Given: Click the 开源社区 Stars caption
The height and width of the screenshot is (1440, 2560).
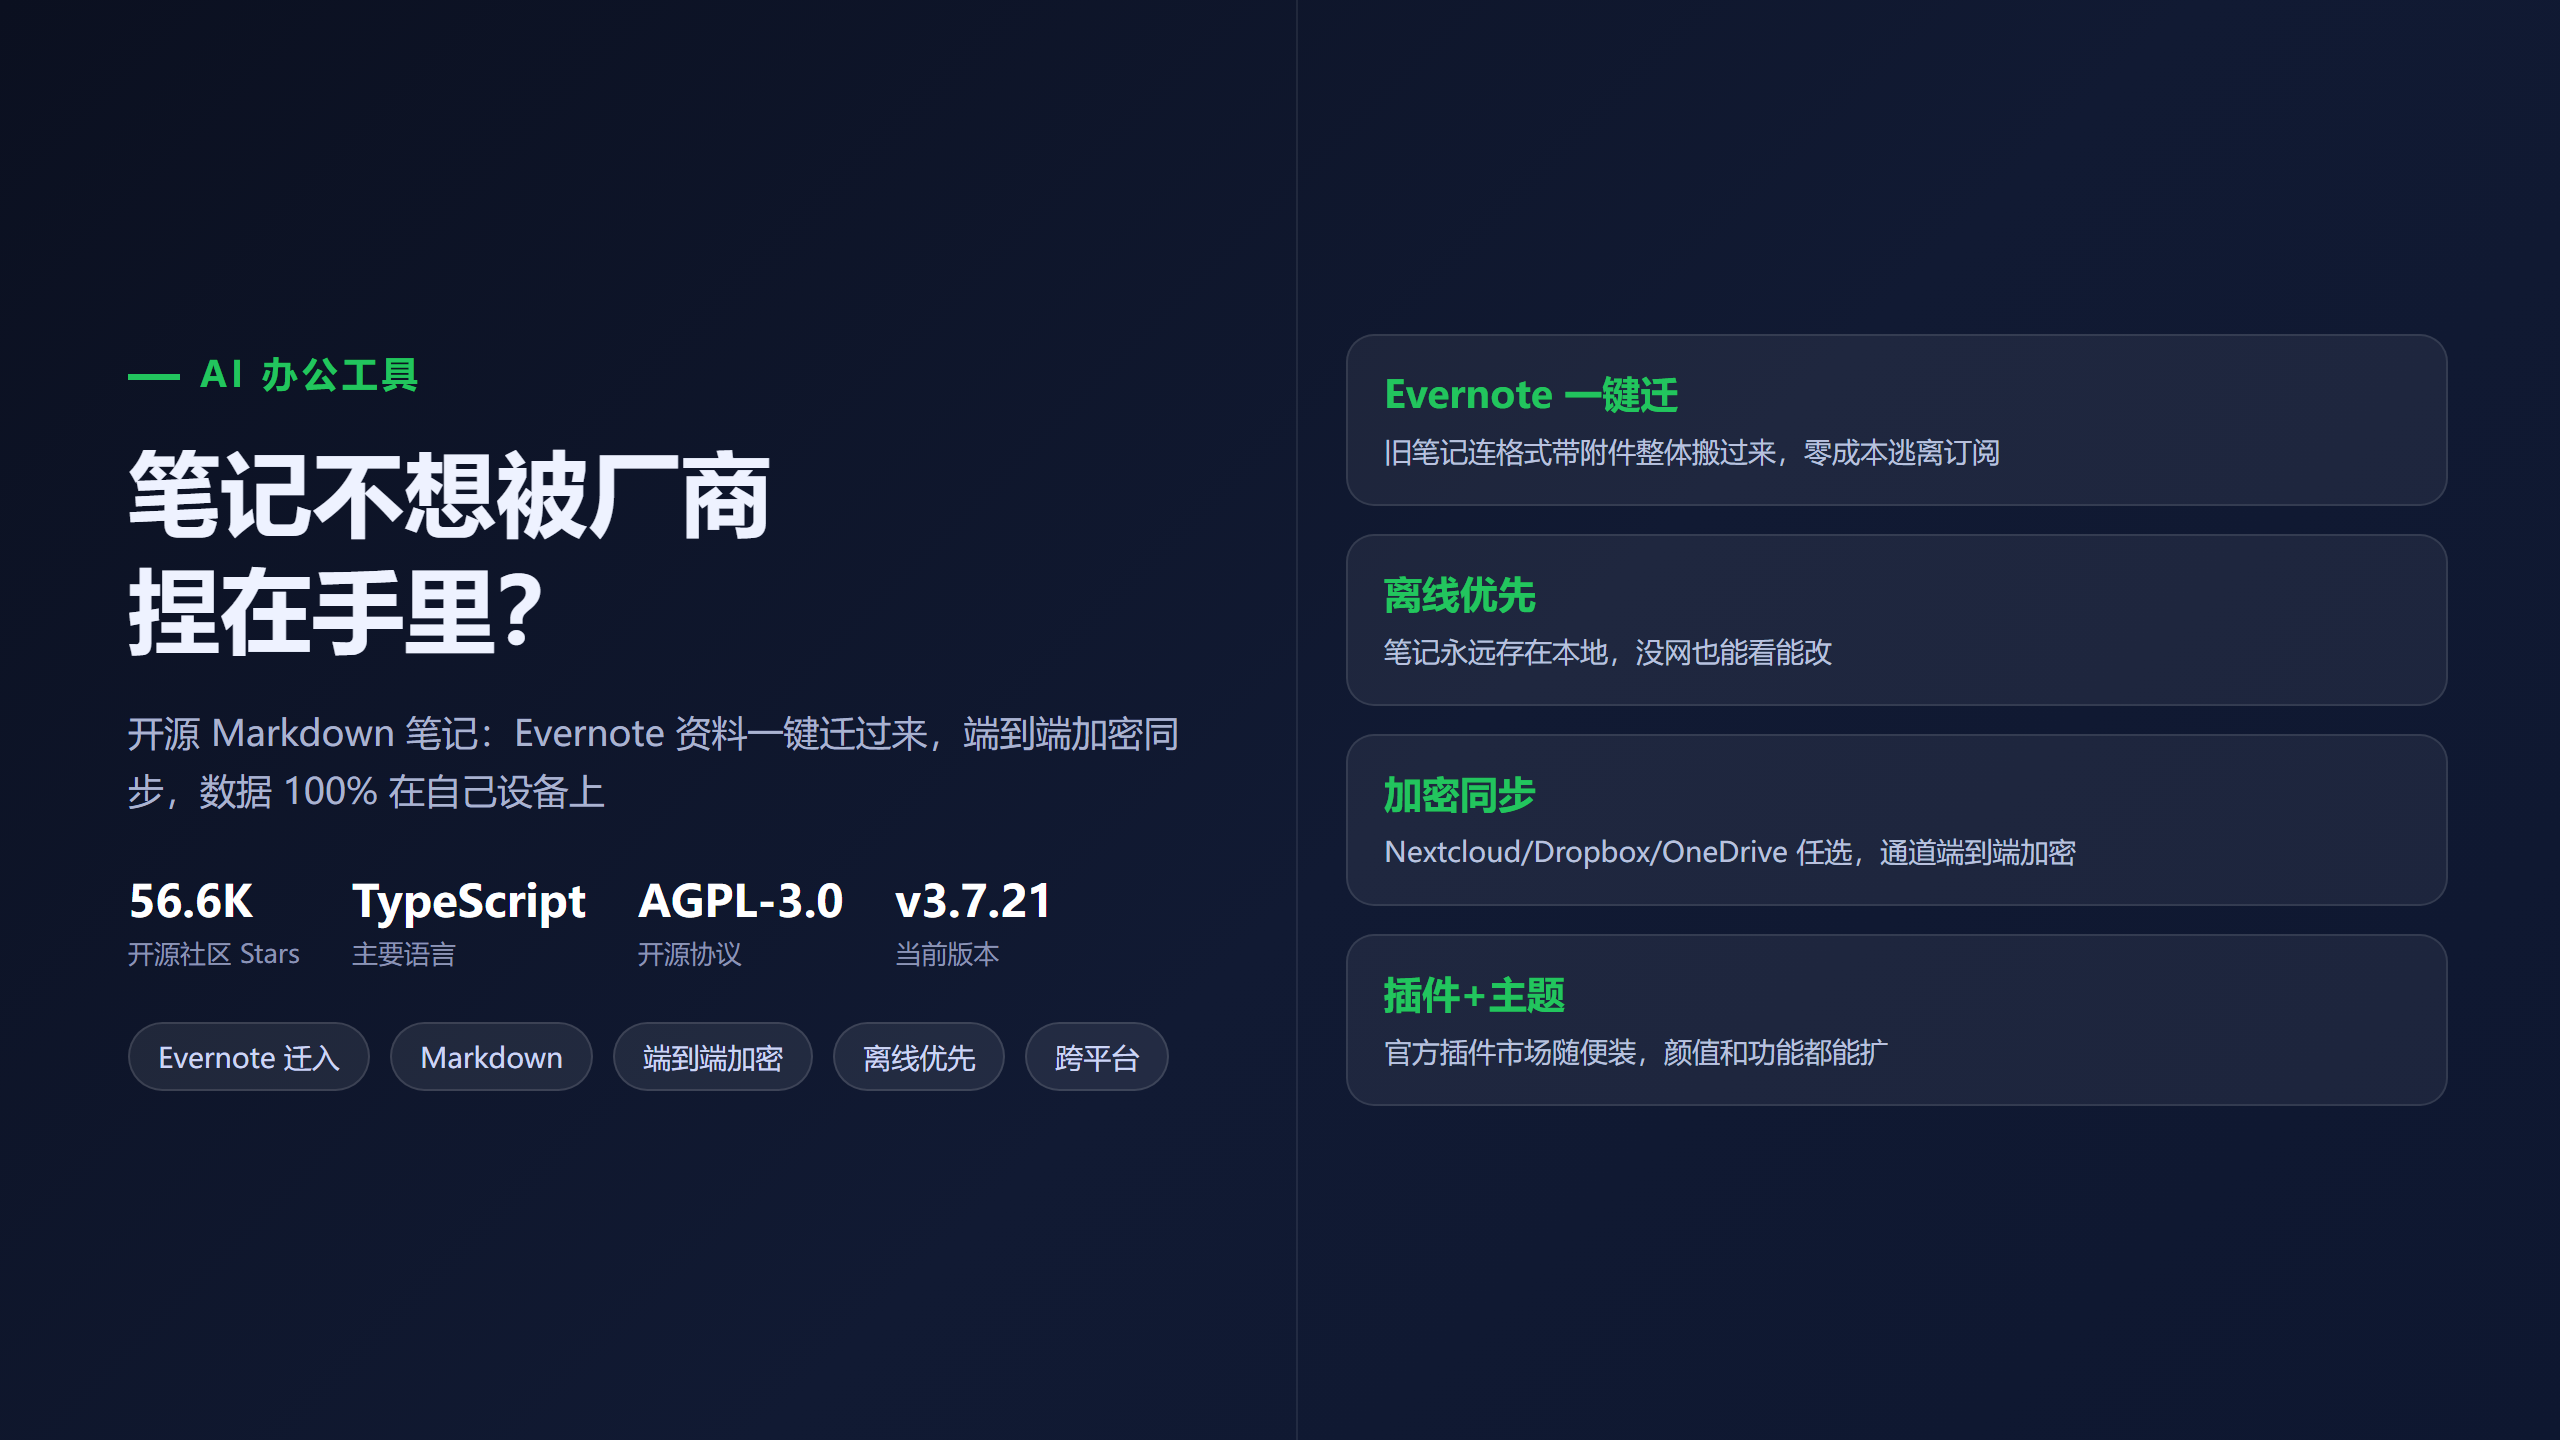Looking at the screenshot, I should coord(214,954).
